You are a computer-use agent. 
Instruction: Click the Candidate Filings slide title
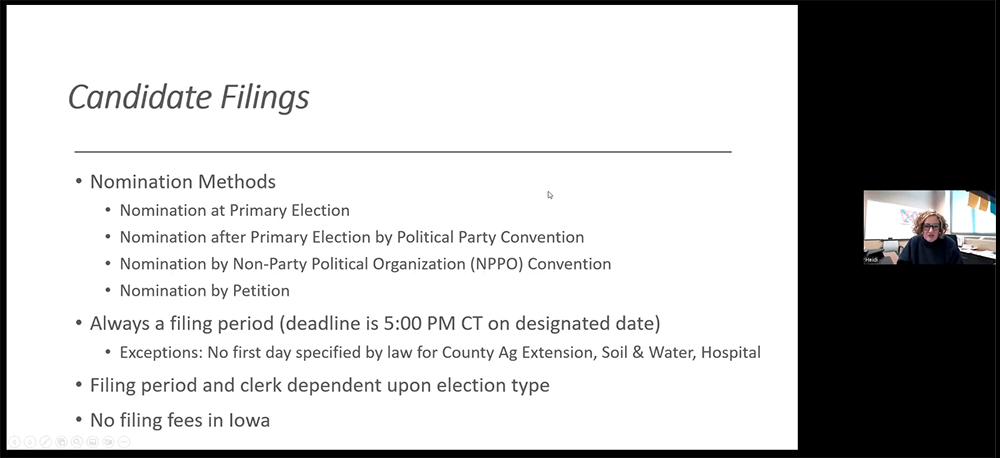pyautogui.click(x=189, y=97)
